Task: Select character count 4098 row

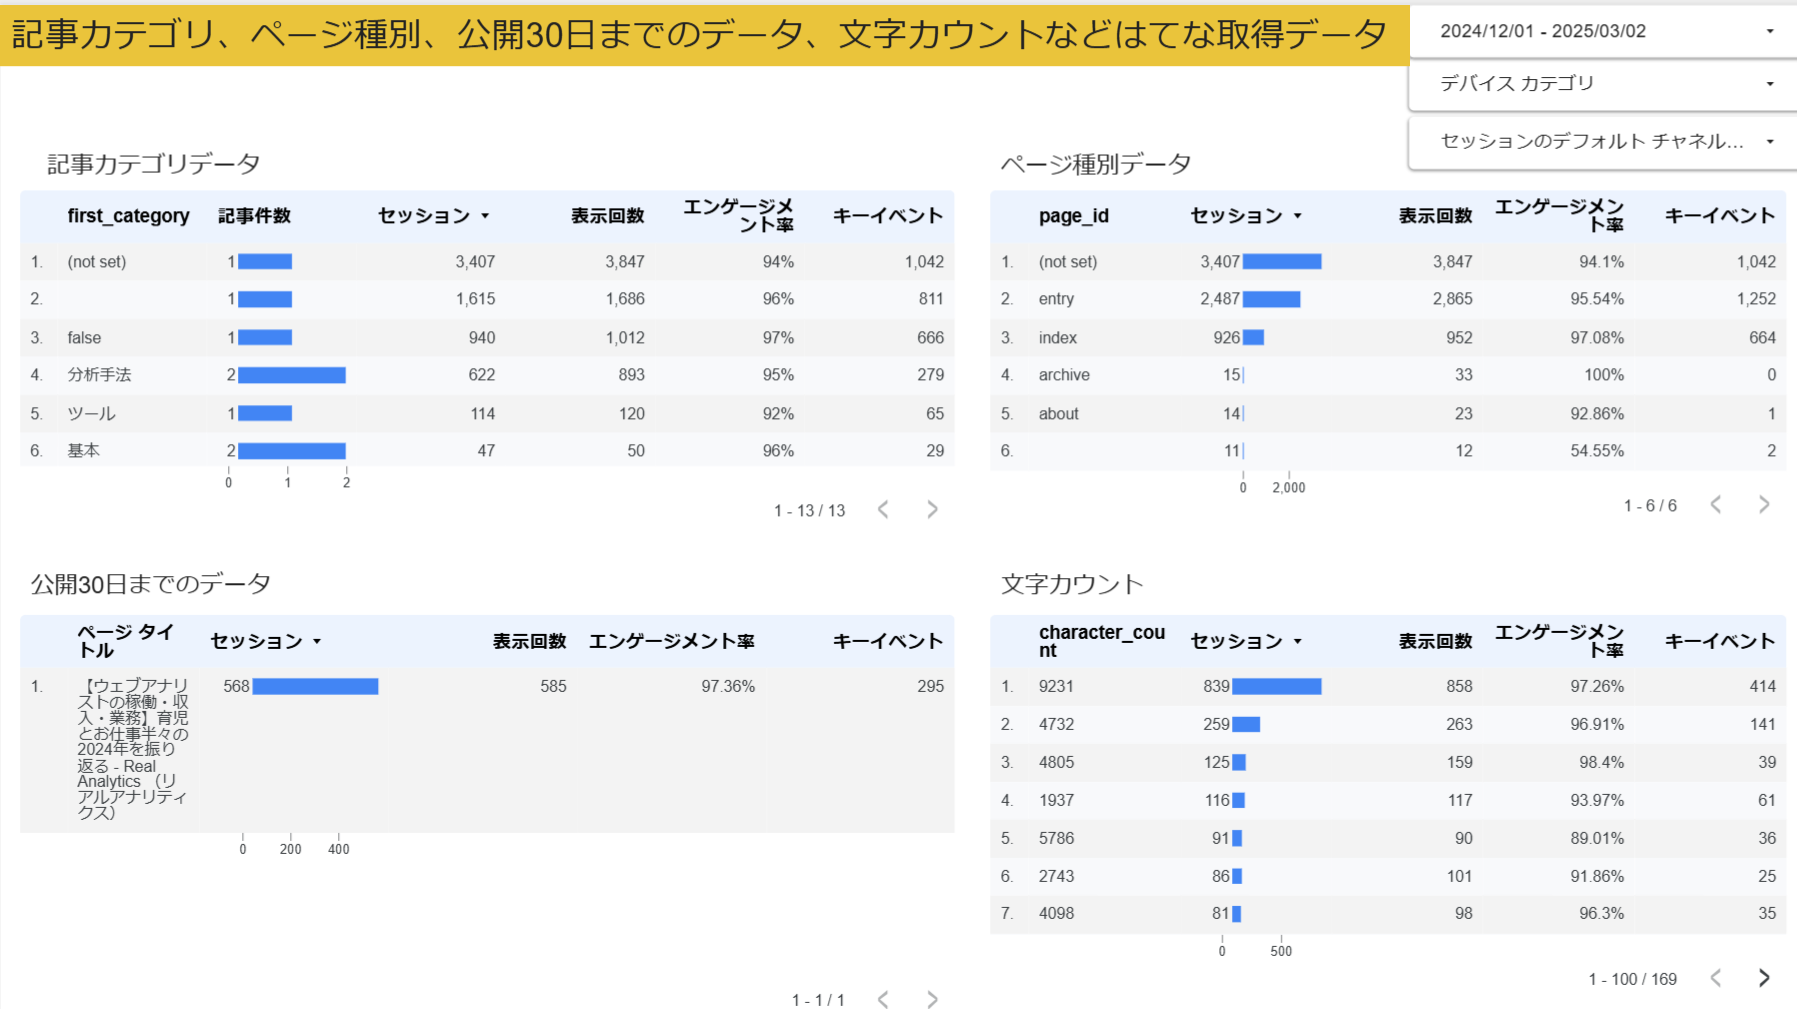Action: 1388,913
